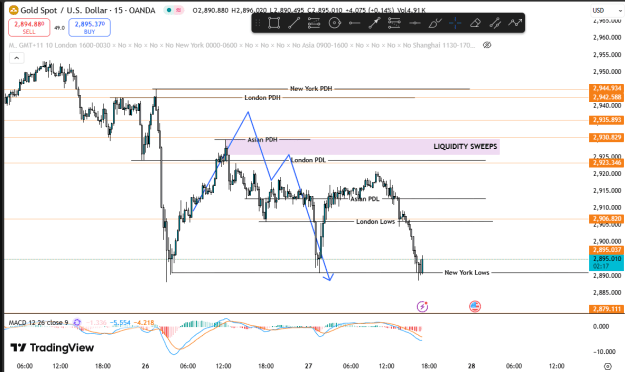The width and height of the screenshot is (625, 372).
Task: Click the date 28 on time axis
Action: tap(472, 366)
